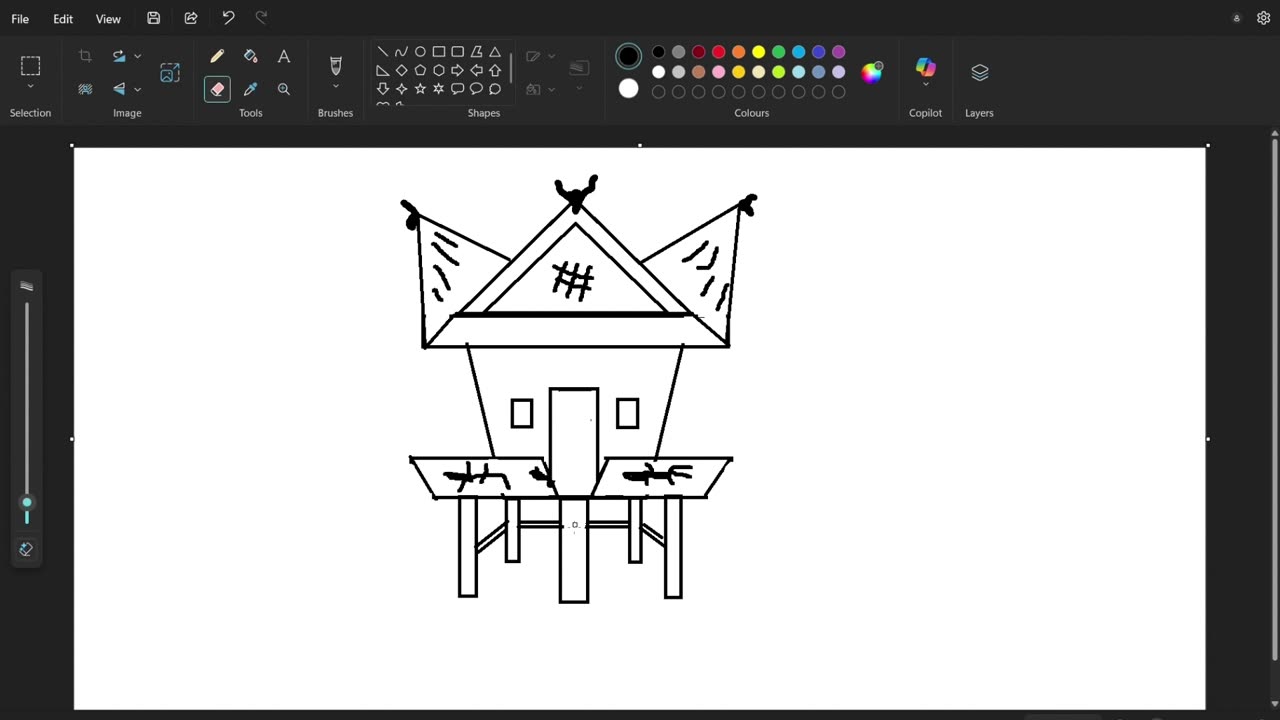Choose the Five-point star shape
Screen dimensions: 1280x720
coord(420,89)
